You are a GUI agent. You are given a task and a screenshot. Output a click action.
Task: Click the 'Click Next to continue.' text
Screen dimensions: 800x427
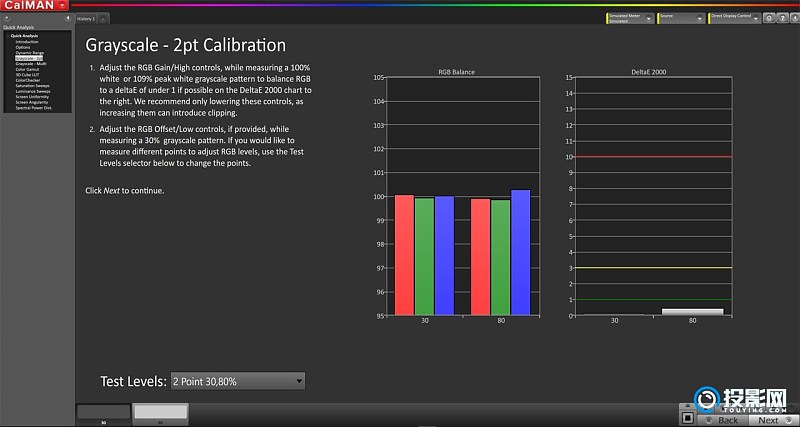click(x=125, y=191)
